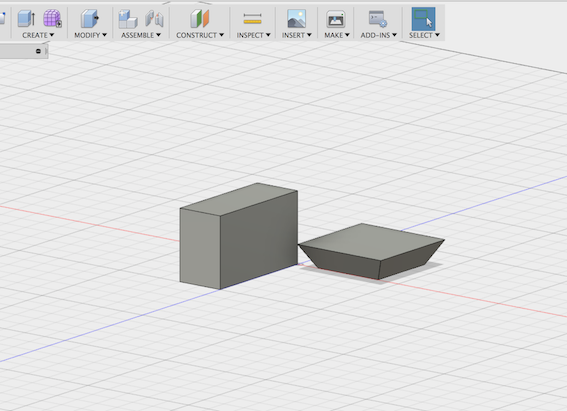
Task: Click the Insert image icon
Action: pos(297,19)
